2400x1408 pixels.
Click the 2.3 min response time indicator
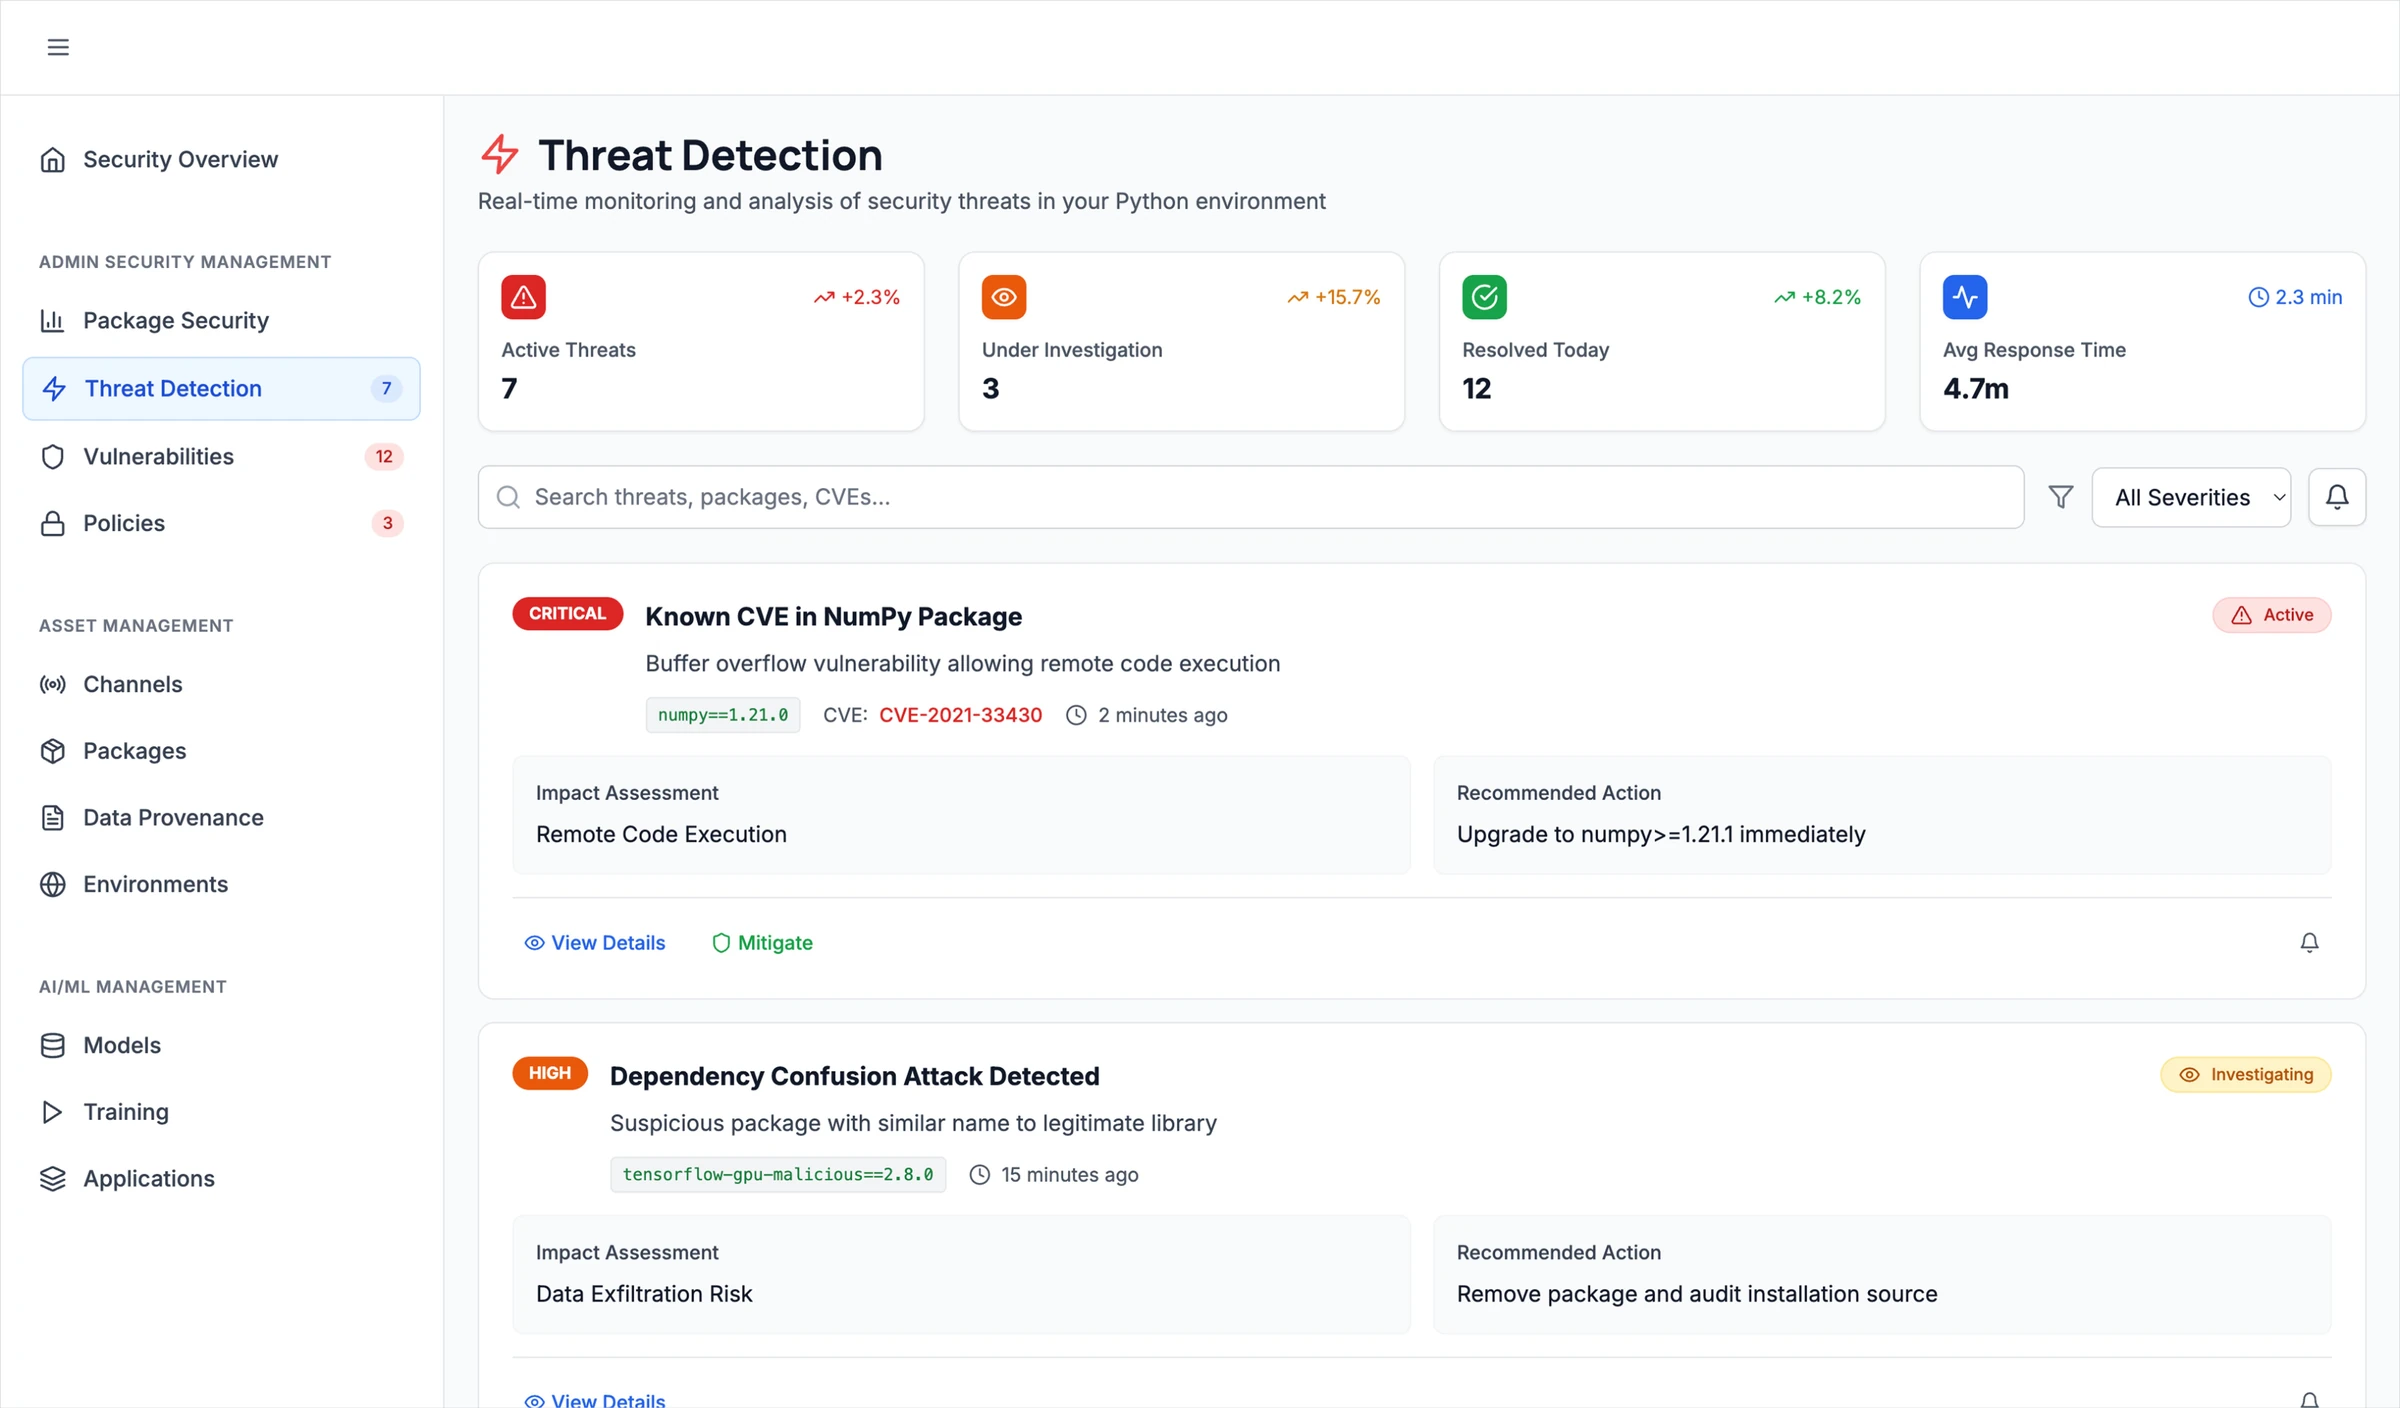(2295, 297)
